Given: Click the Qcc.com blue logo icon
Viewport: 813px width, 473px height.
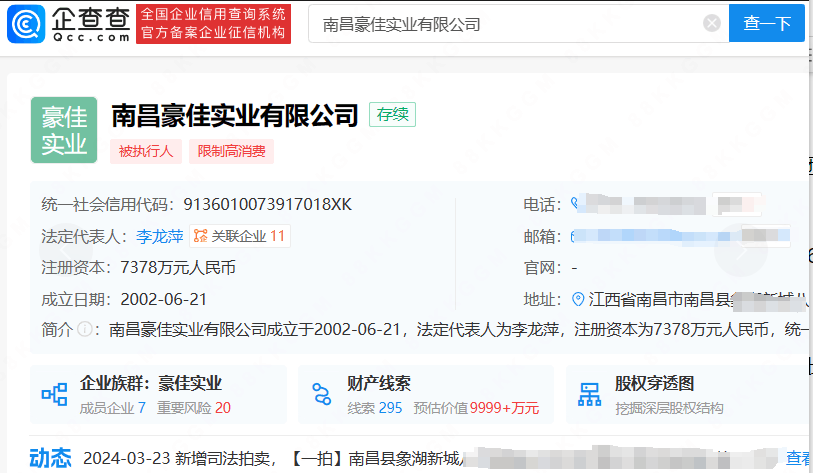Looking at the screenshot, I should 26,24.
